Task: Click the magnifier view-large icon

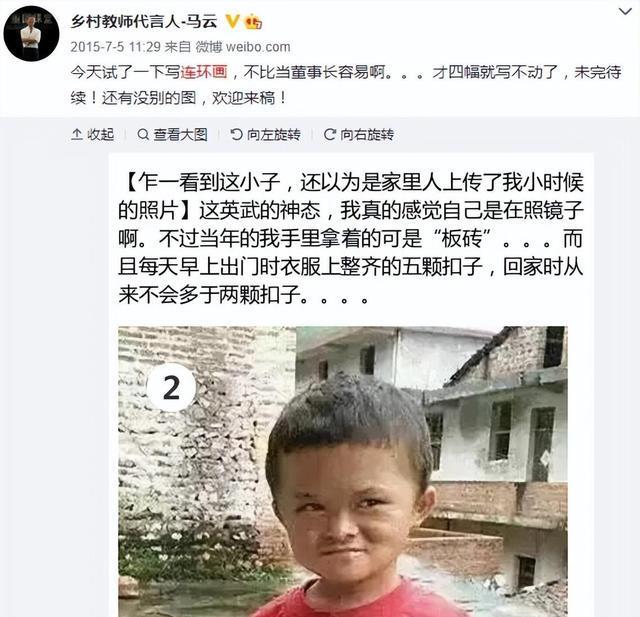Action: (143, 134)
